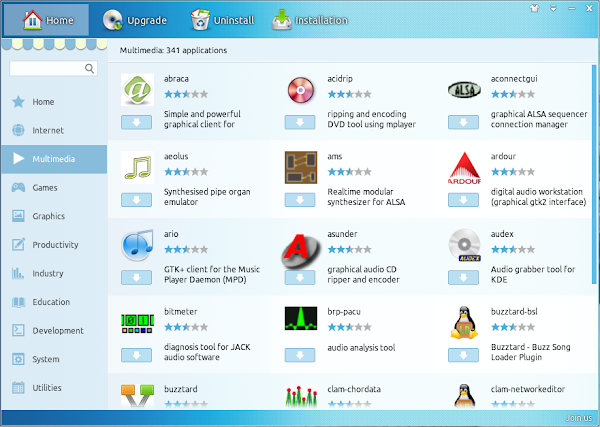This screenshot has height=427, width=600.
Task: Install aconnectgui with download button
Action: tap(463, 122)
